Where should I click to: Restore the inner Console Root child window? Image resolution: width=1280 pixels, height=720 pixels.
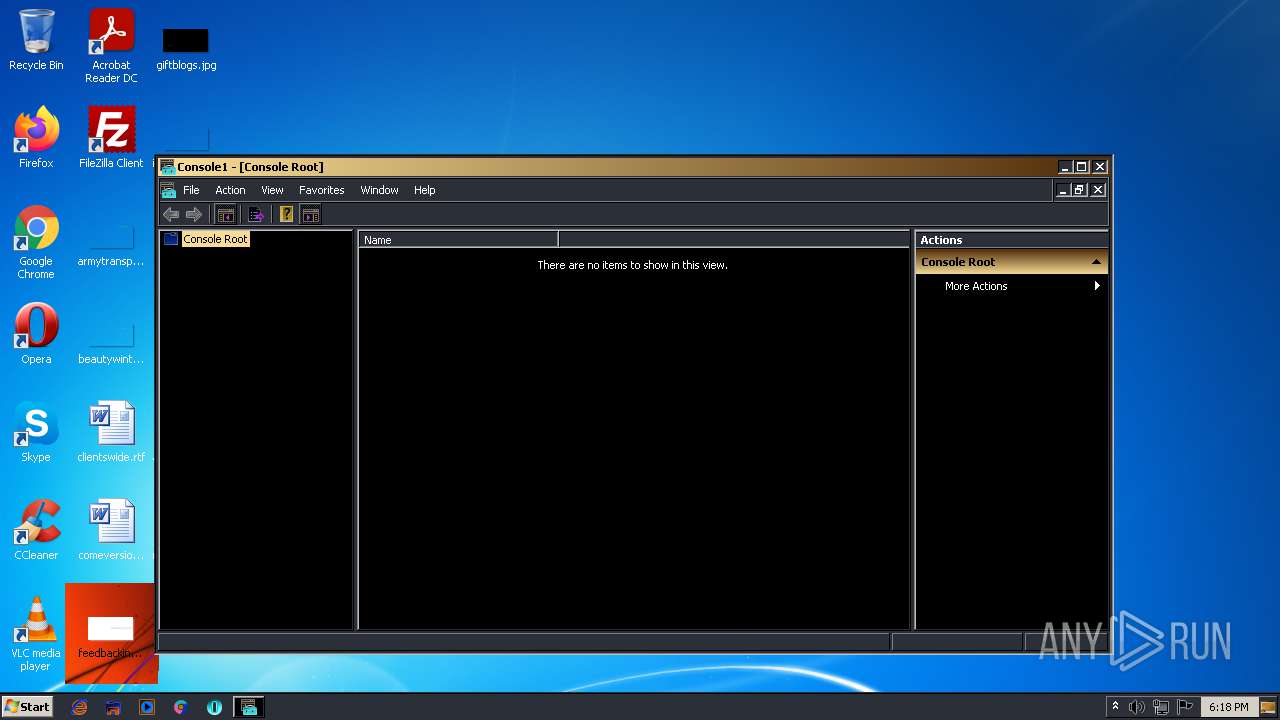point(1079,190)
